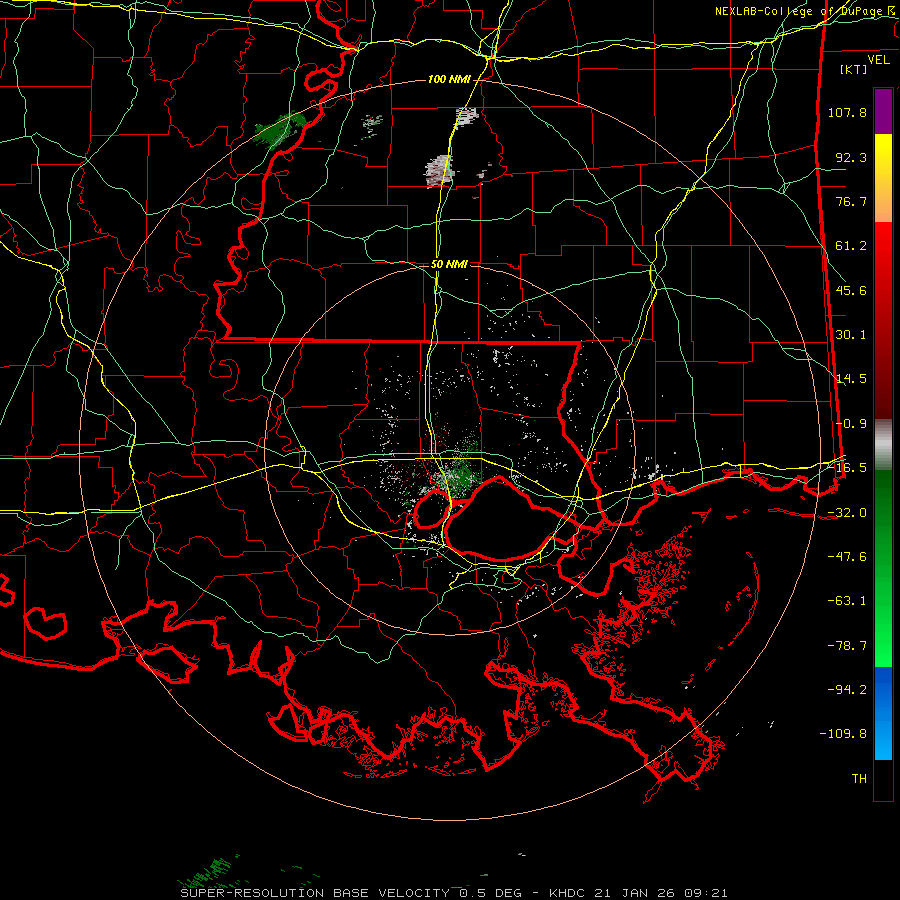Click the -109.8 velocity legend value

click(843, 734)
